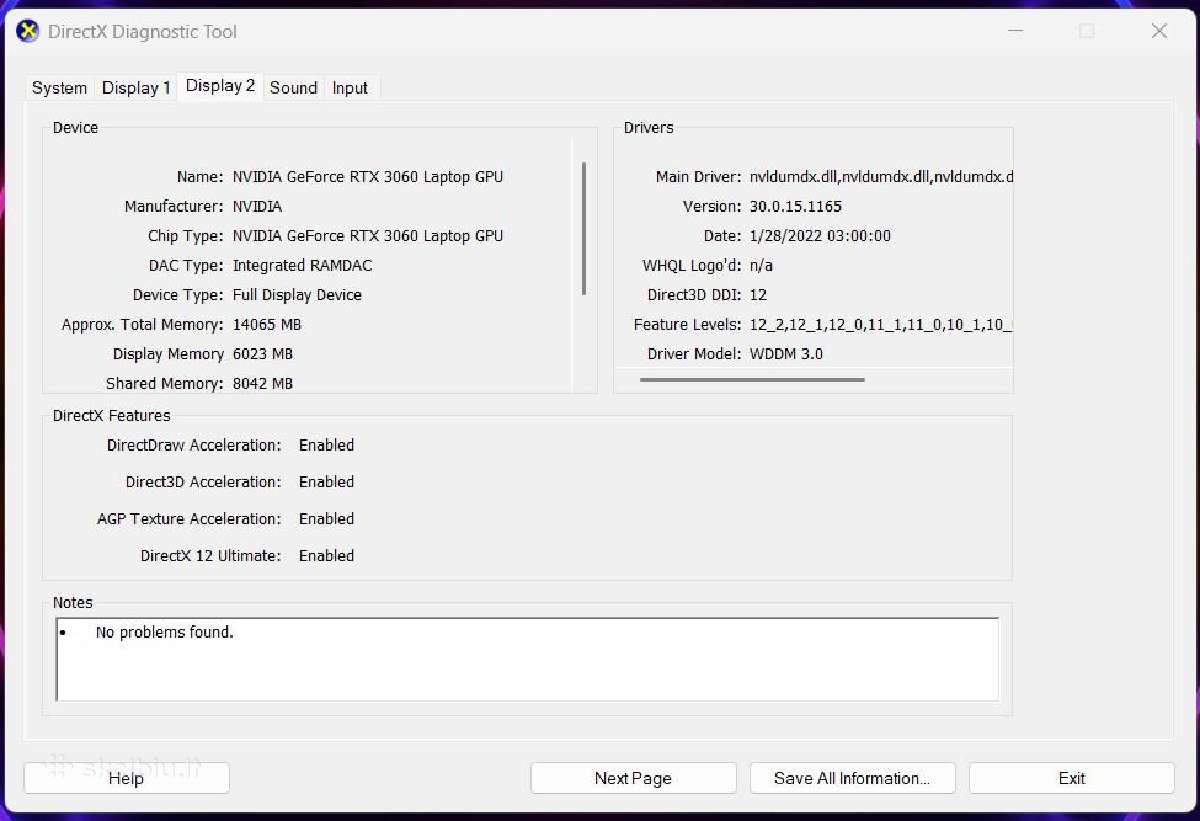Switch to the System tab
The width and height of the screenshot is (1200, 821).
coord(59,88)
